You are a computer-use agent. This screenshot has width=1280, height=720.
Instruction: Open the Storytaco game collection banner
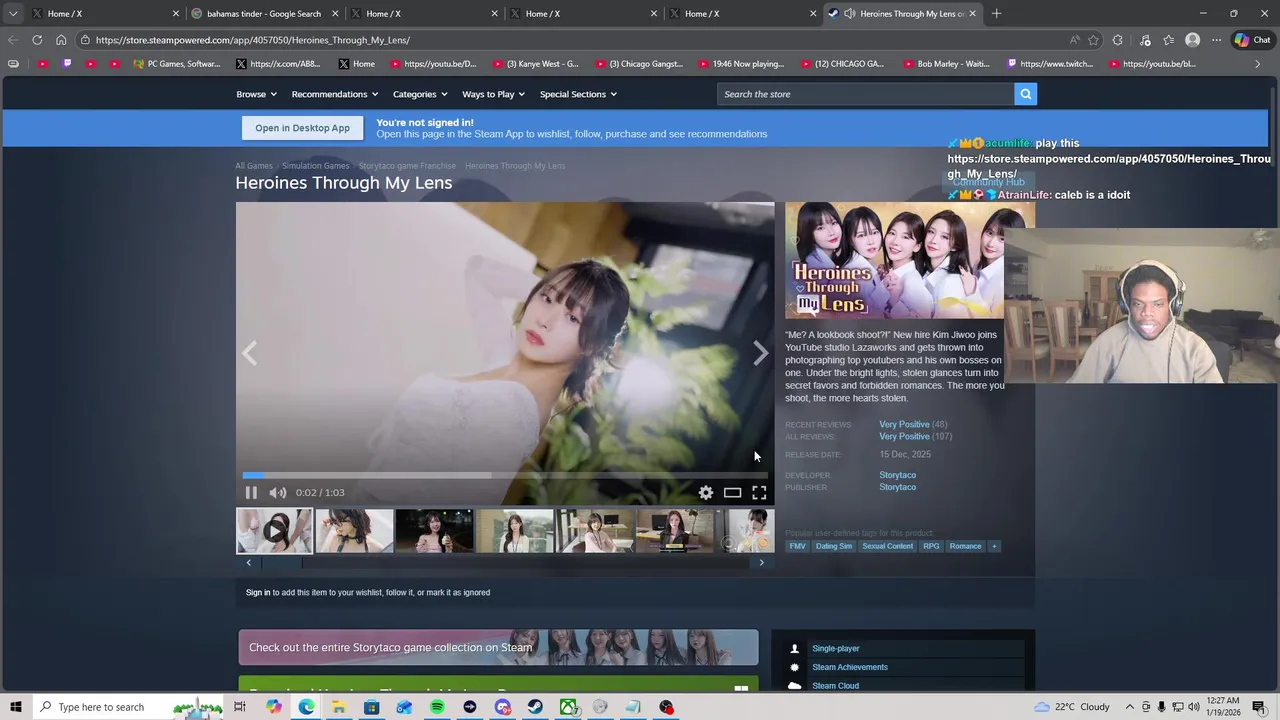(498, 647)
